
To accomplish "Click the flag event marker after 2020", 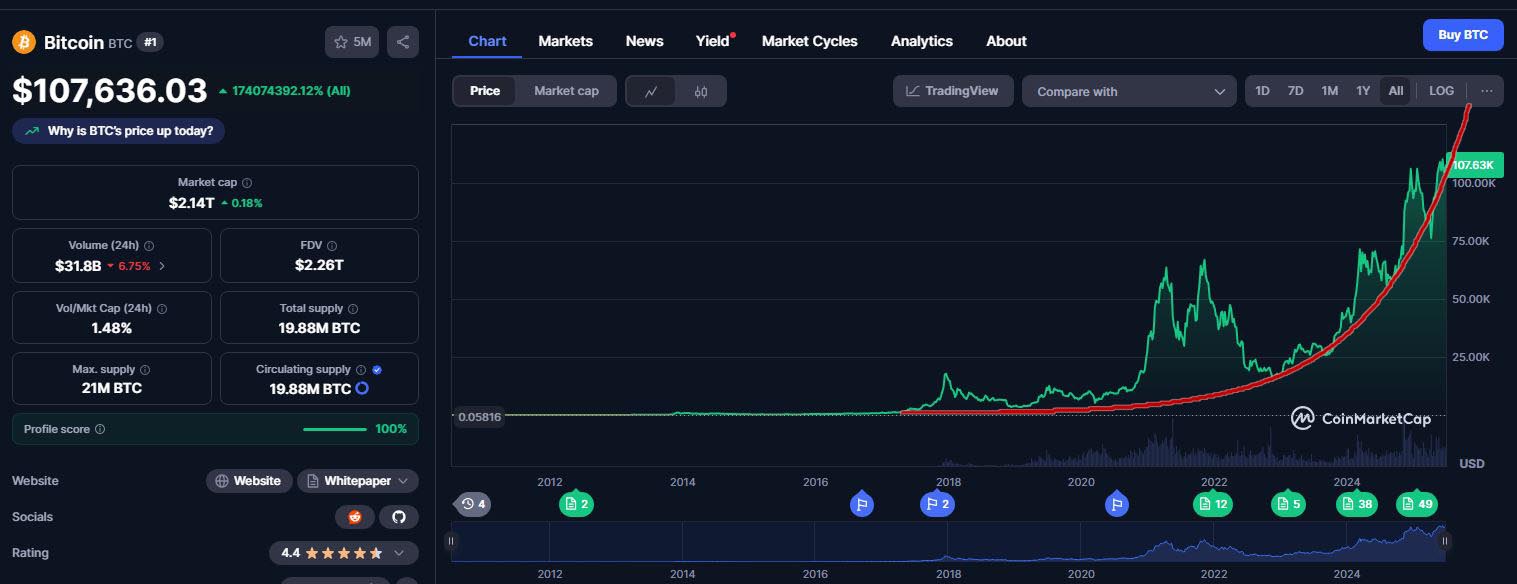I will click(1117, 504).
